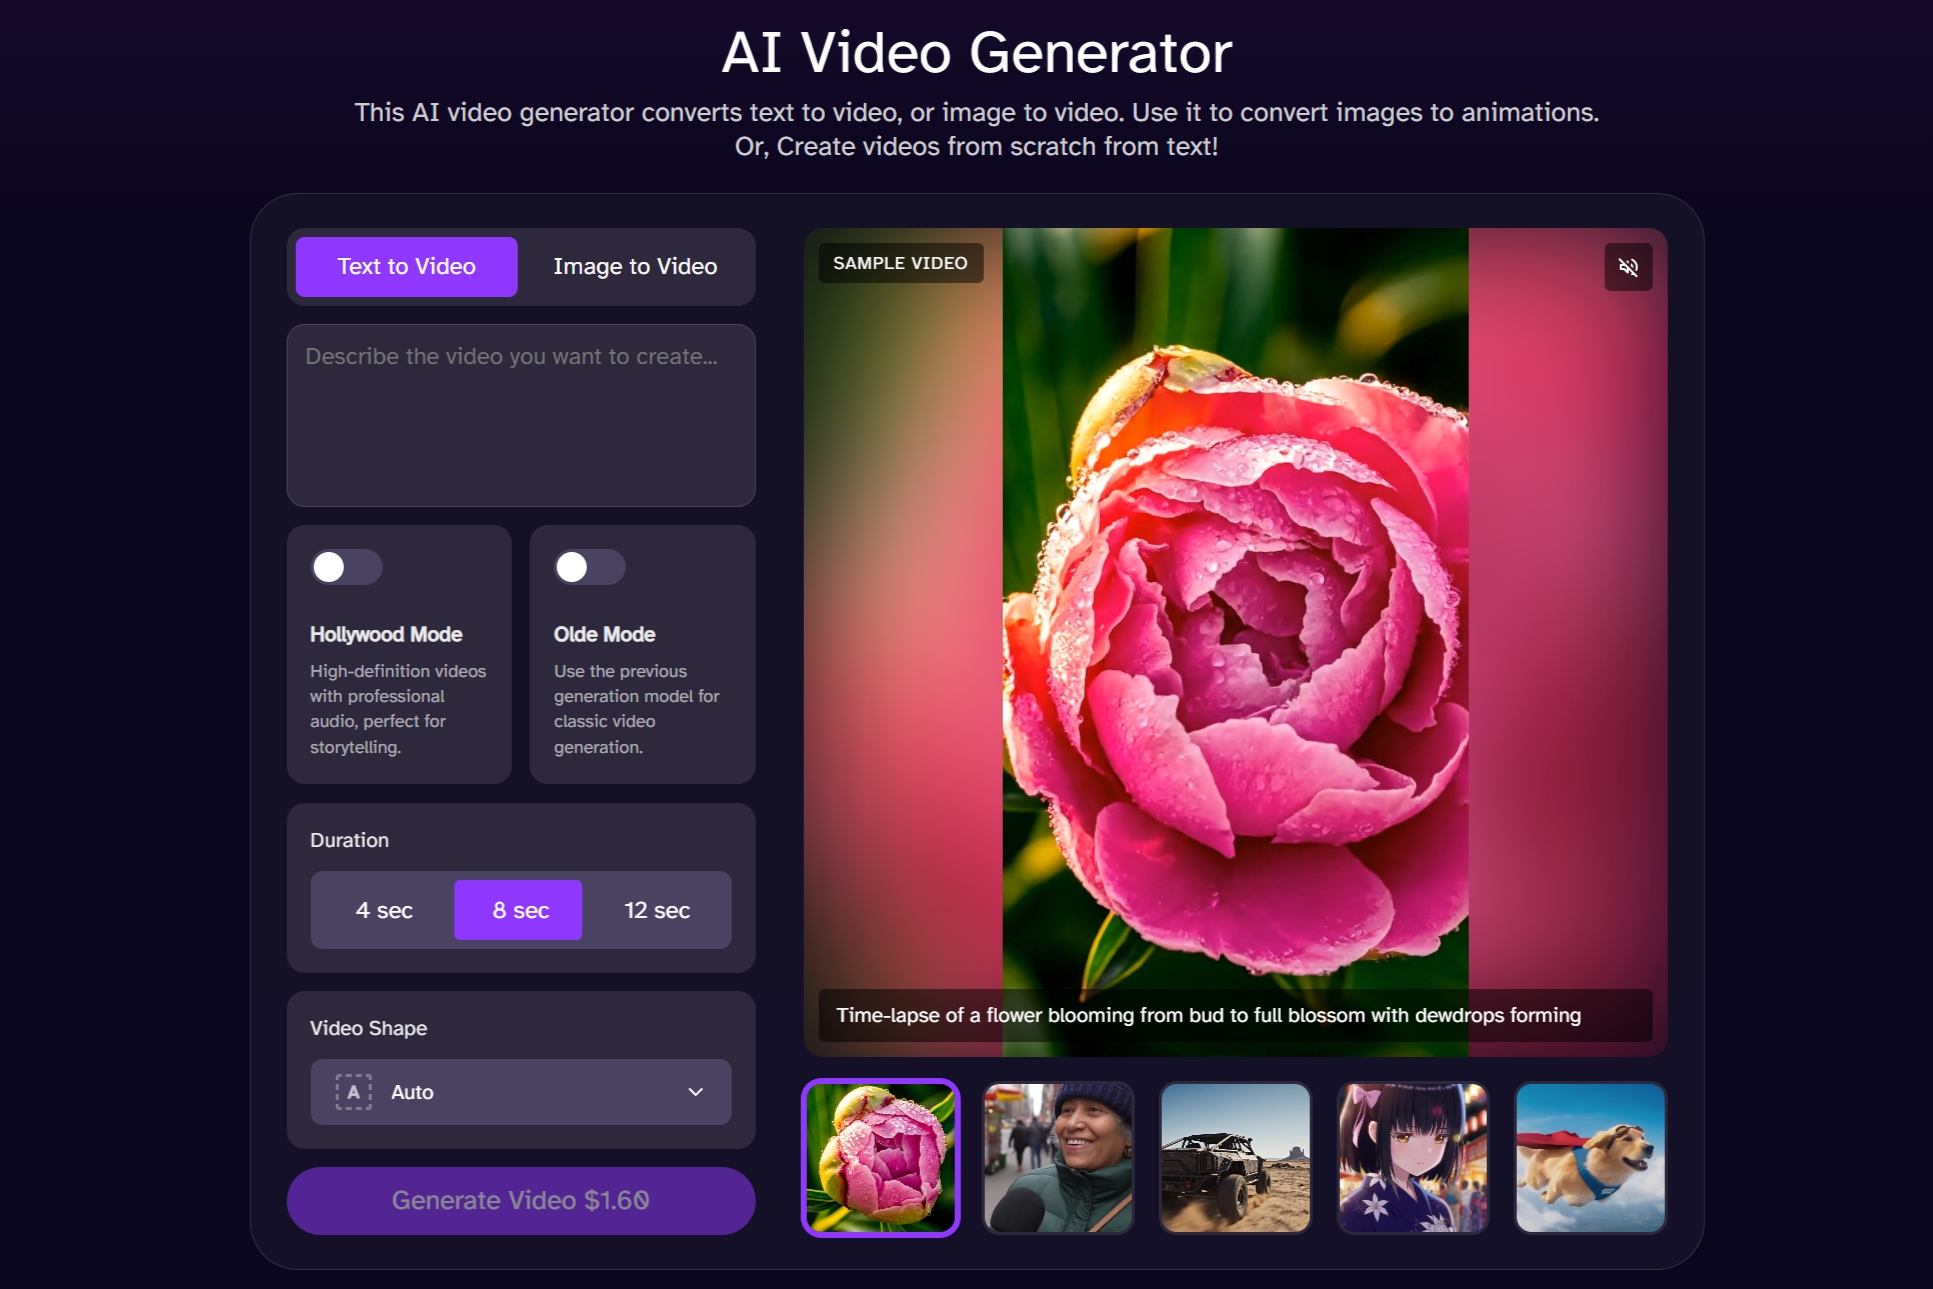The height and width of the screenshot is (1289, 1933).
Task: Turn on Olde Mode switch
Action: coord(589,567)
